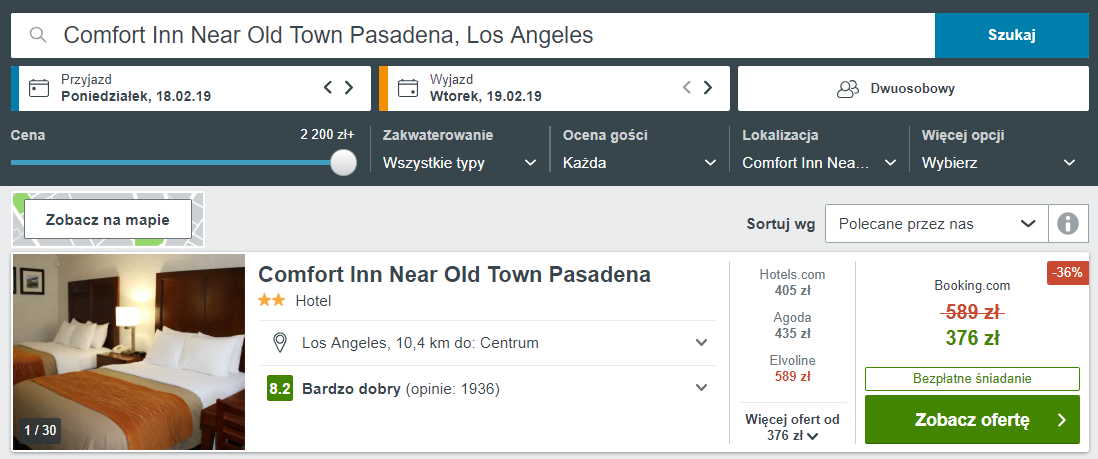Click the check-out calendar icon
The image size is (1098, 459).
coord(408,88)
